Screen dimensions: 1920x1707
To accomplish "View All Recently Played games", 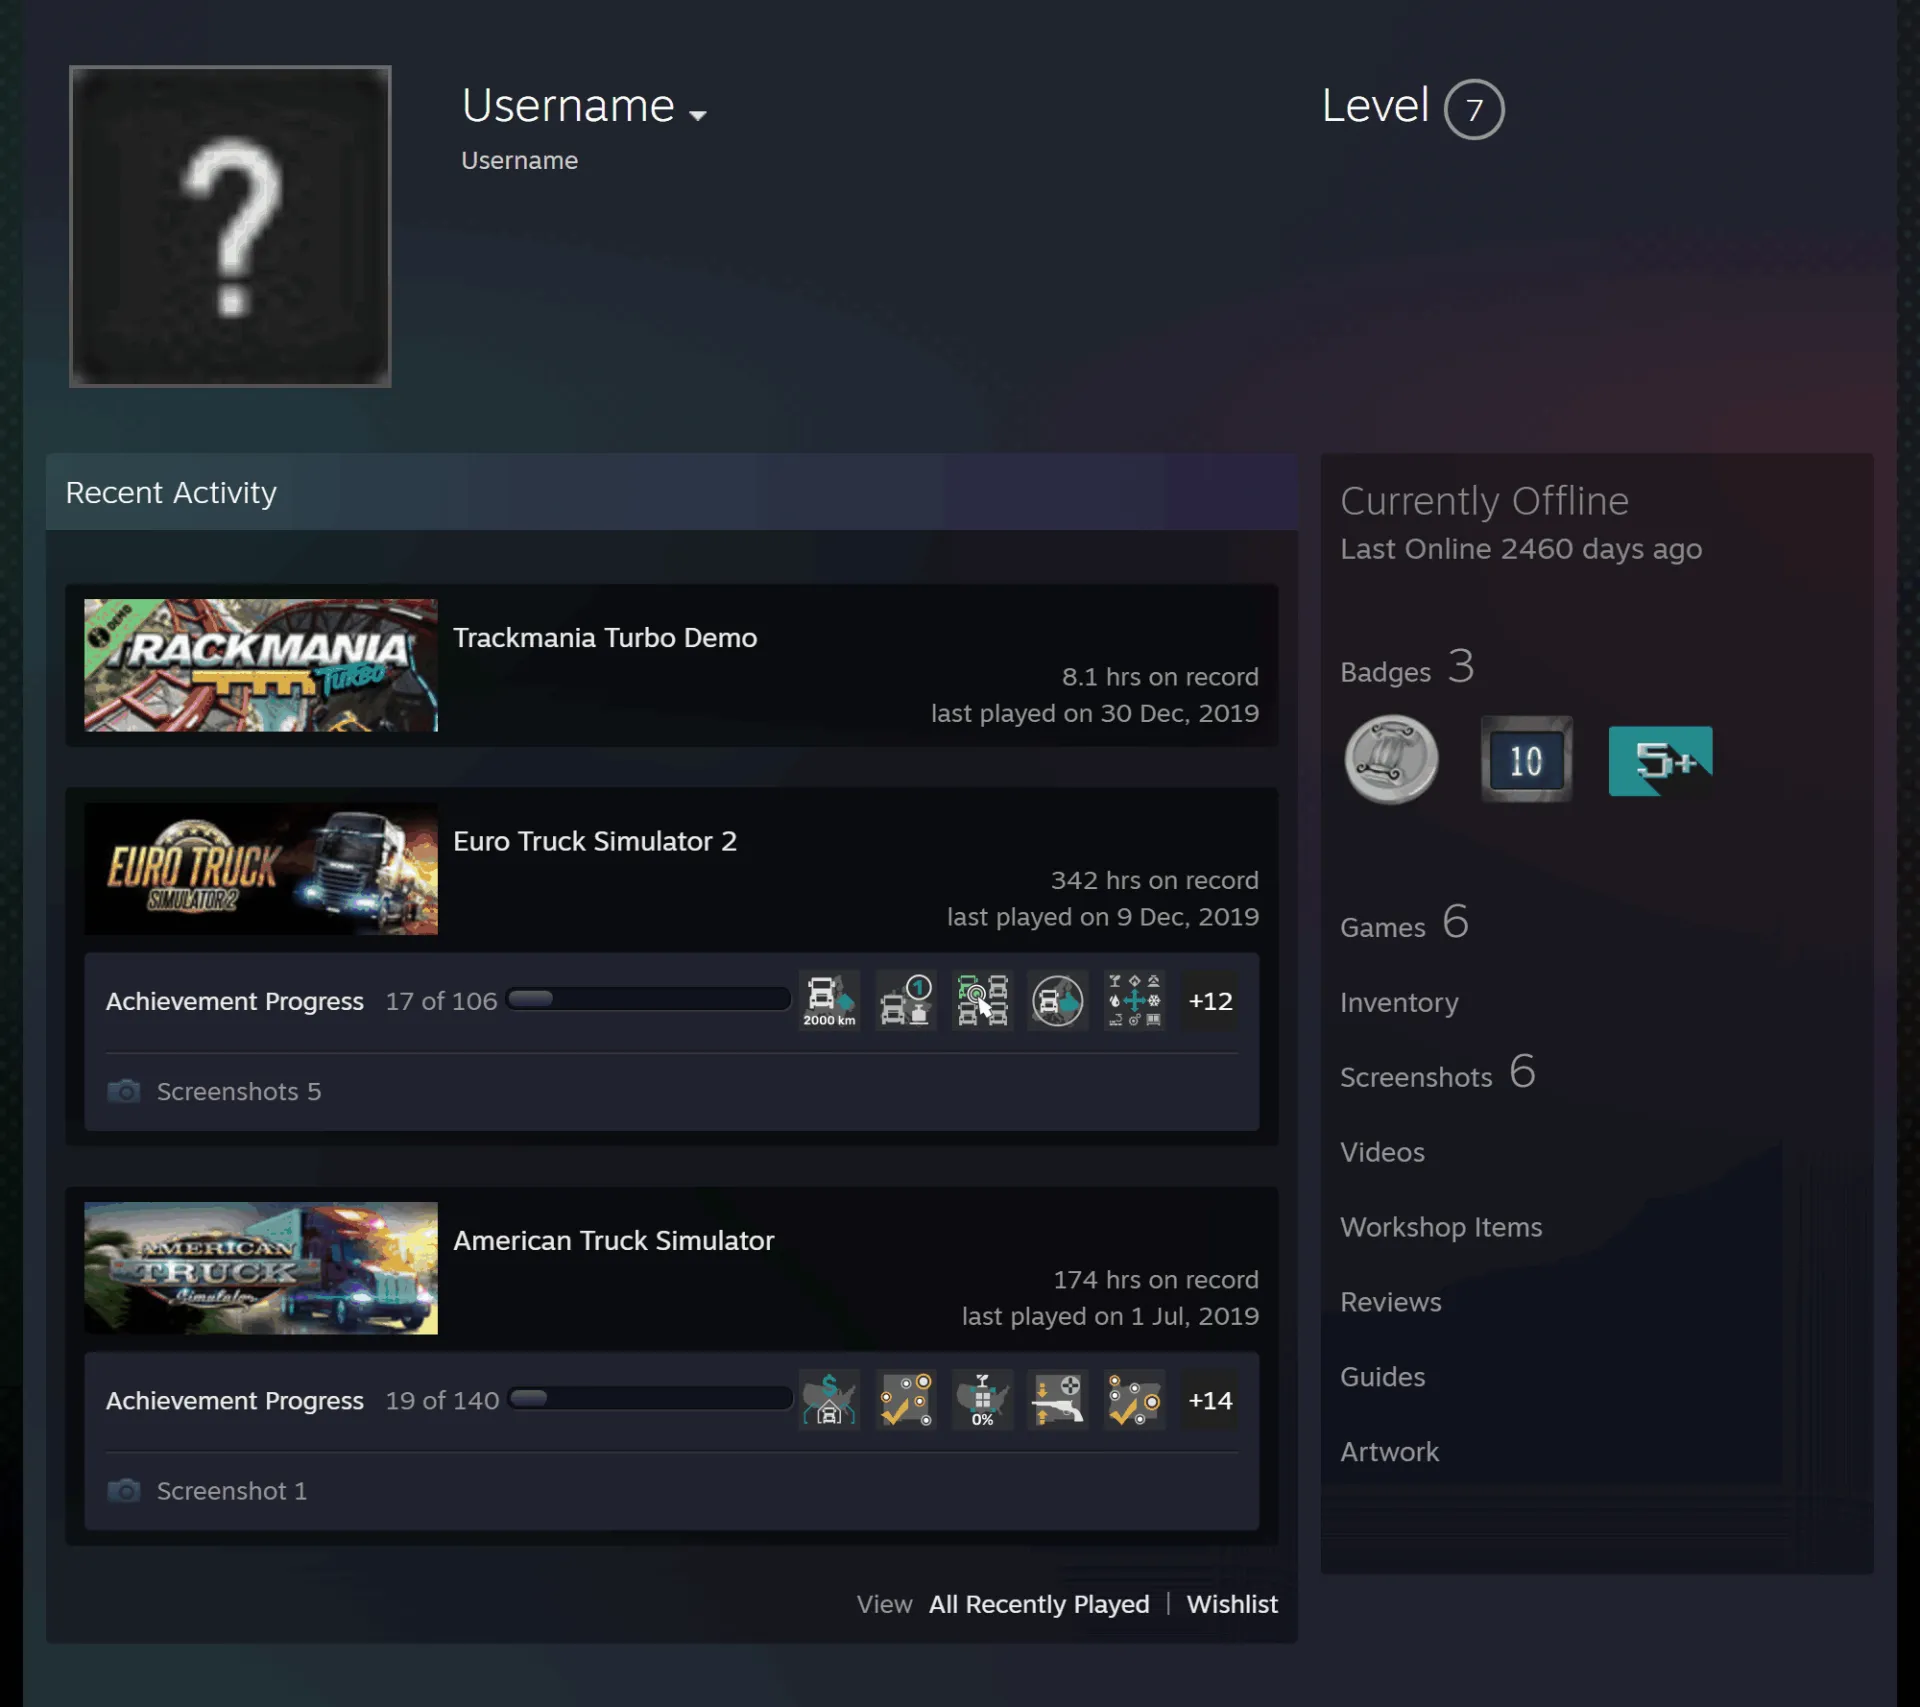I will [x=1039, y=1604].
